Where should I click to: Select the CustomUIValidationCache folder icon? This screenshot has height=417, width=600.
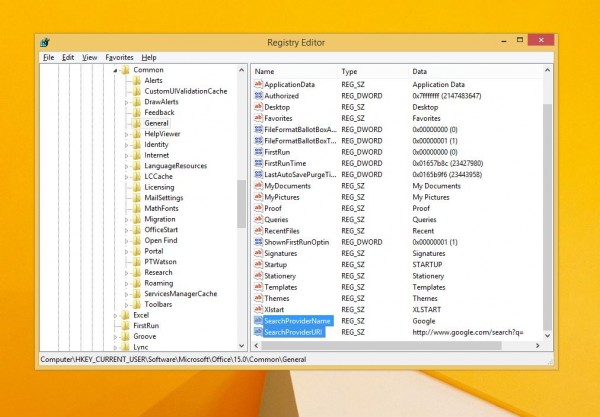click(137, 91)
